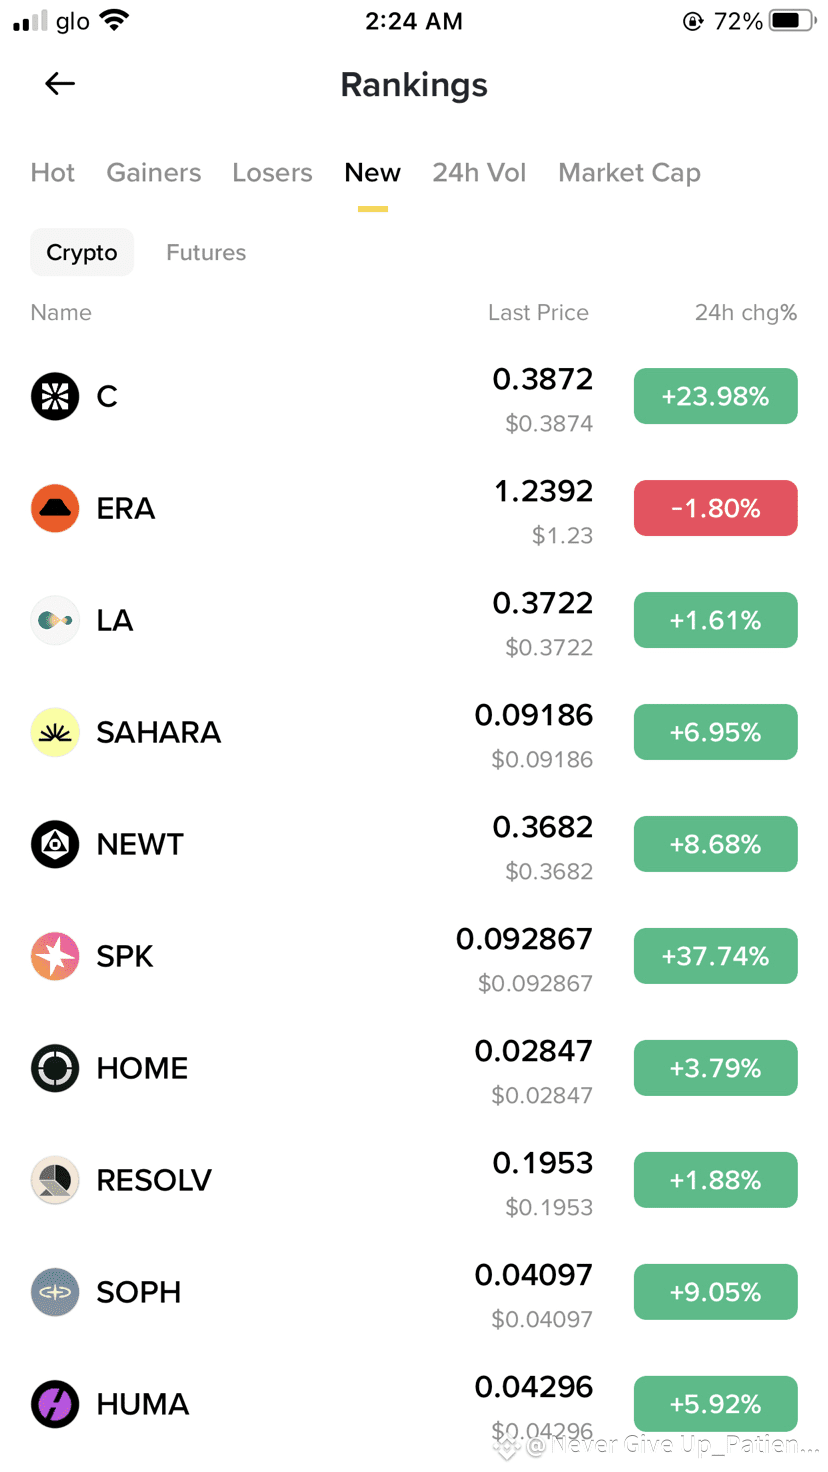
Task: Open the ERA coin icon
Action: click(x=55, y=508)
